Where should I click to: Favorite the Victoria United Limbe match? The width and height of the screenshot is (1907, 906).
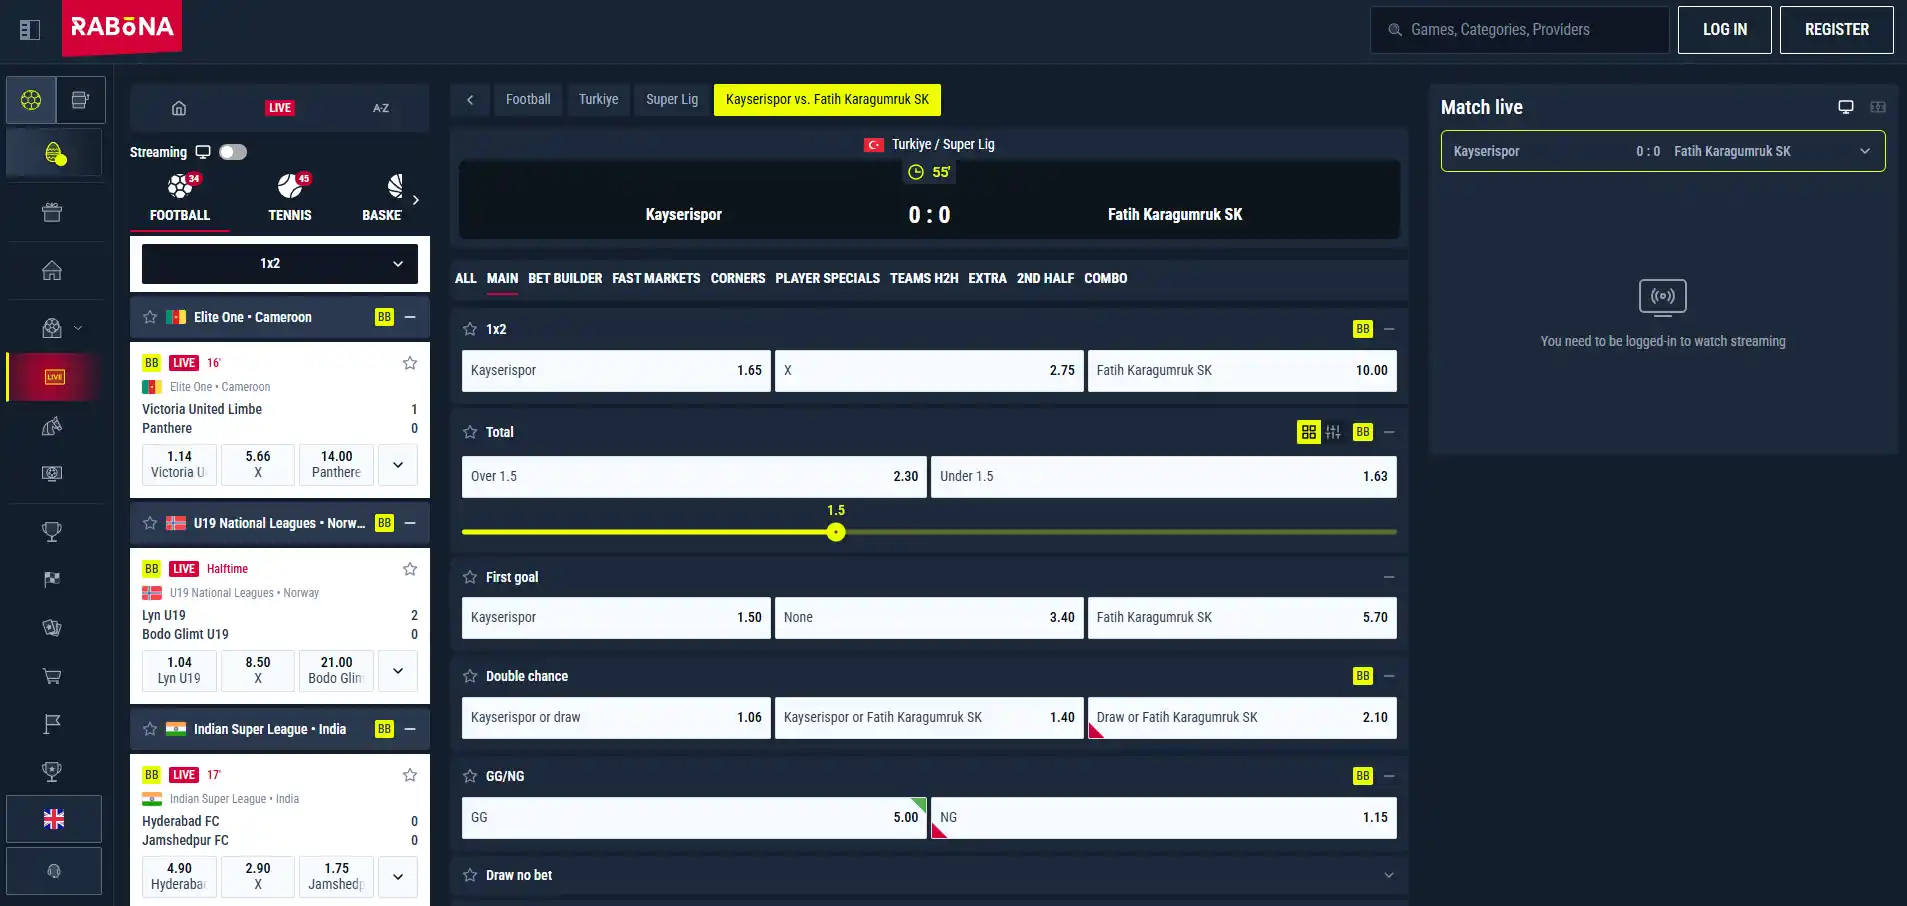(410, 363)
